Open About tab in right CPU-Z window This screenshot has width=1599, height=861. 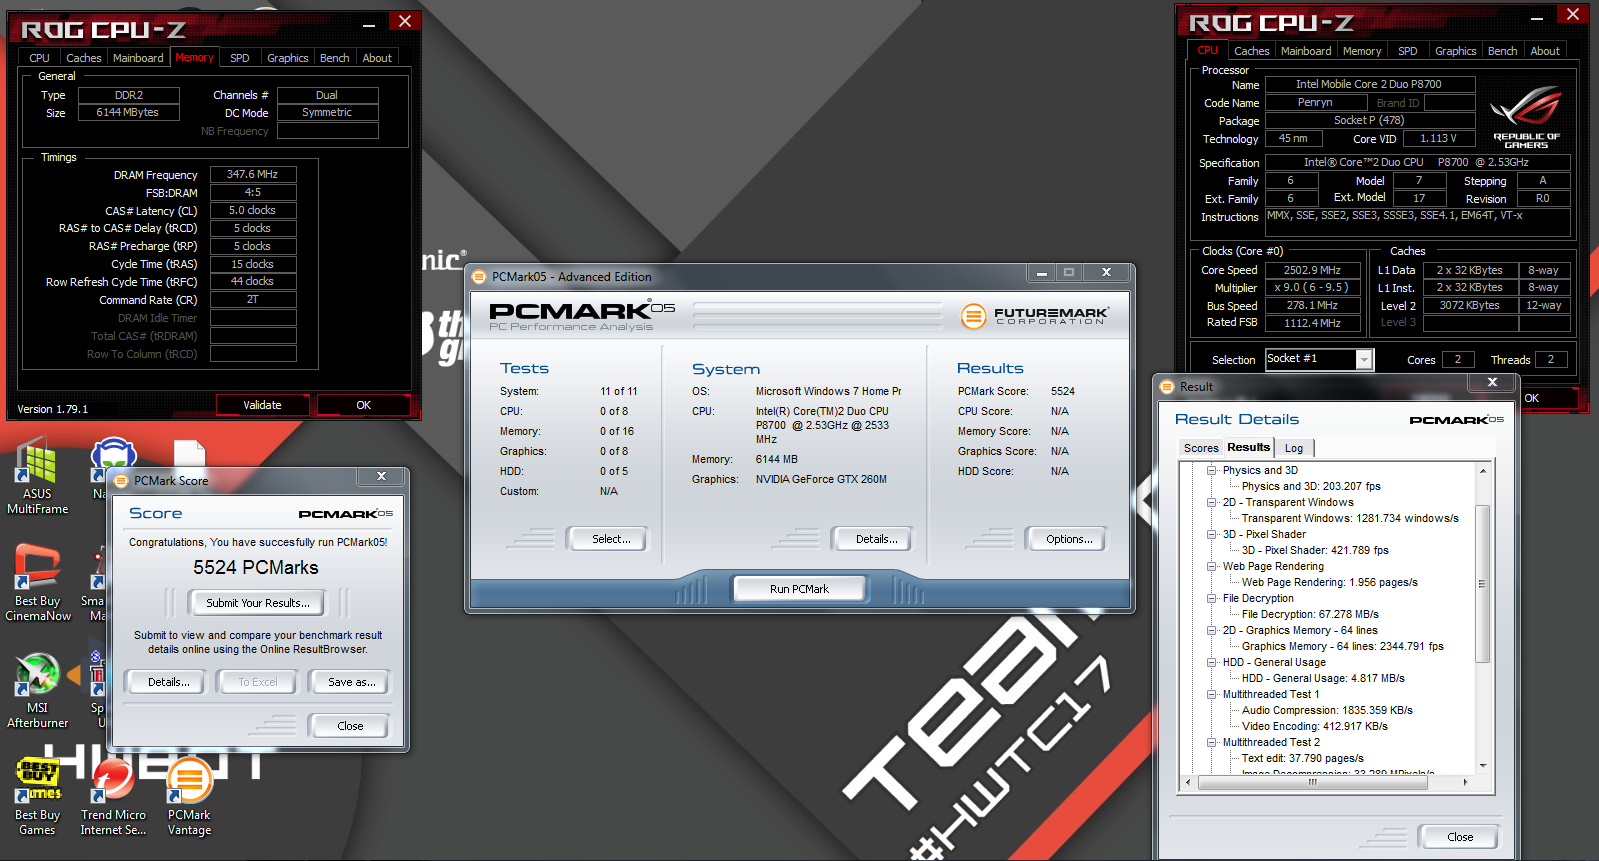click(x=1545, y=51)
